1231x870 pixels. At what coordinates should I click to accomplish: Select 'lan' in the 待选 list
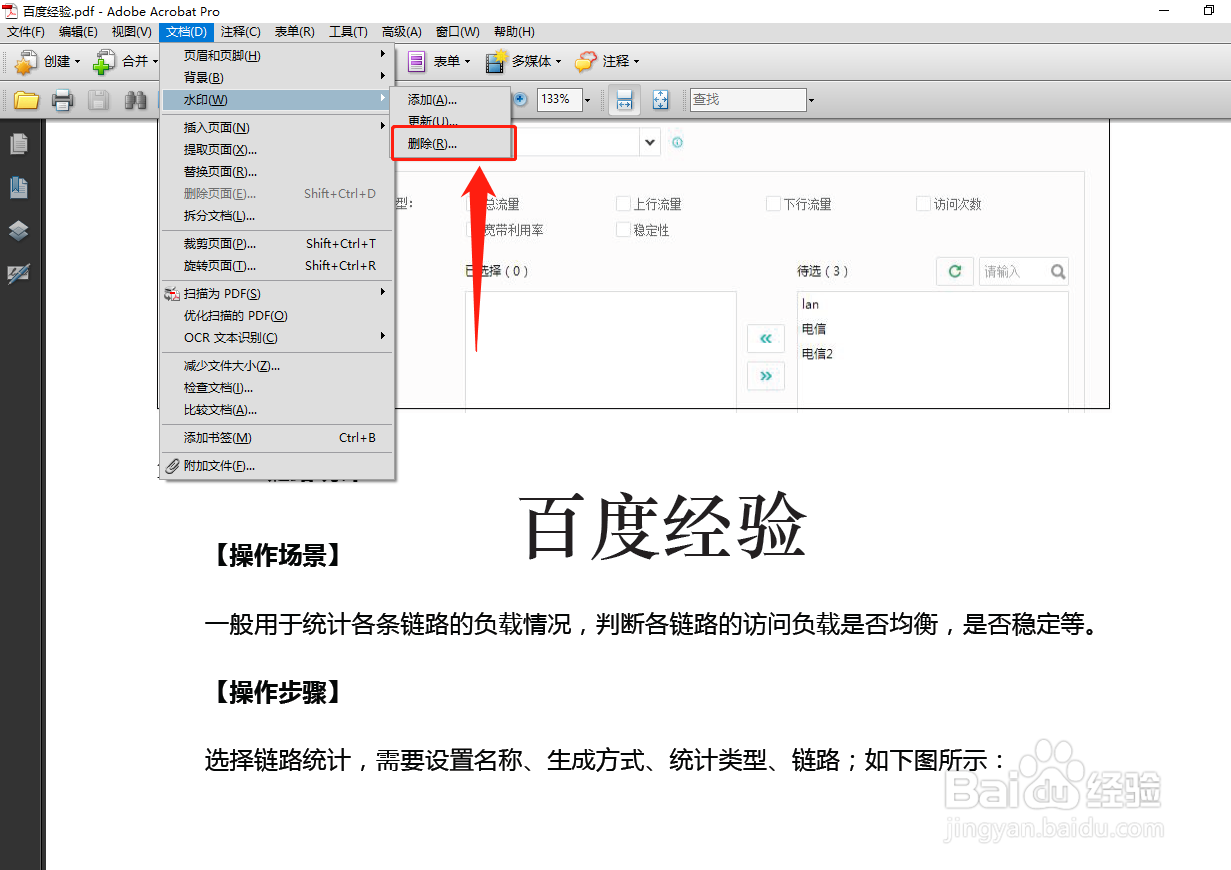pyautogui.click(x=810, y=303)
